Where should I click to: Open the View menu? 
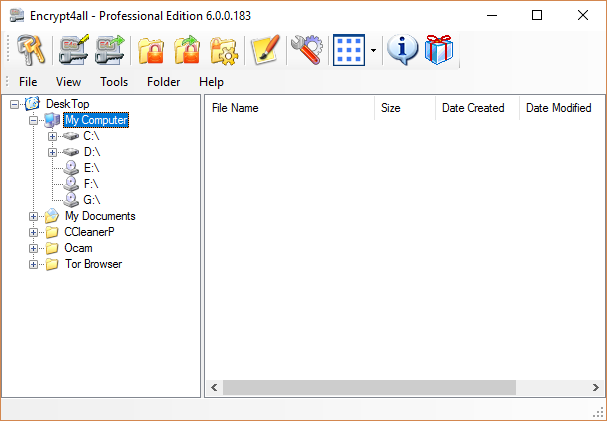click(x=68, y=82)
